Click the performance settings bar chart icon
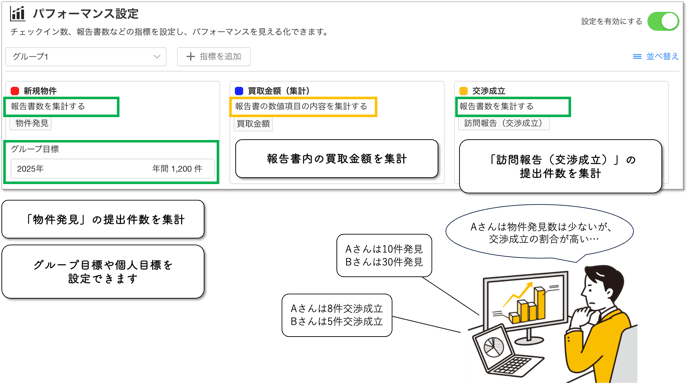688x386 pixels. tap(18, 14)
